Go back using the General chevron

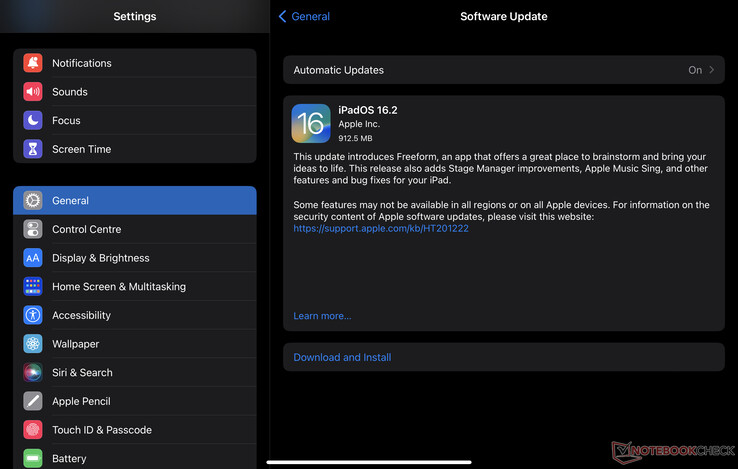click(283, 16)
